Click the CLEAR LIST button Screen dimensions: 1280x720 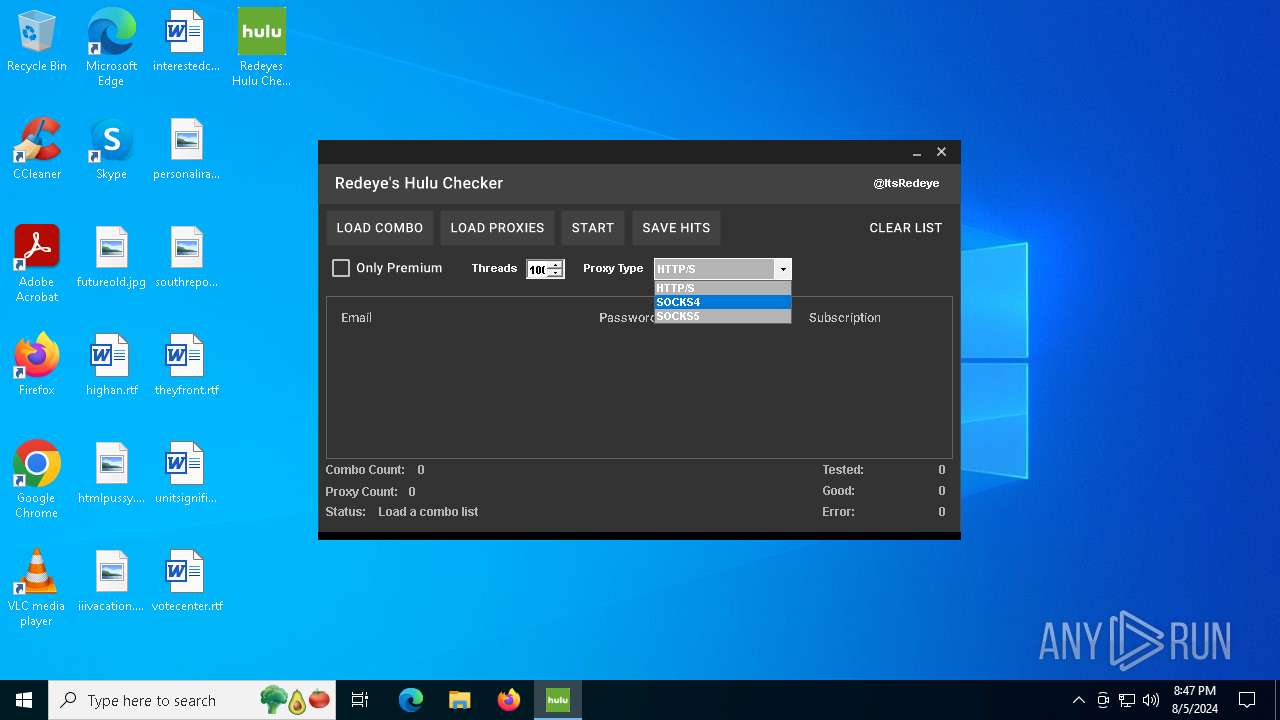tap(906, 228)
